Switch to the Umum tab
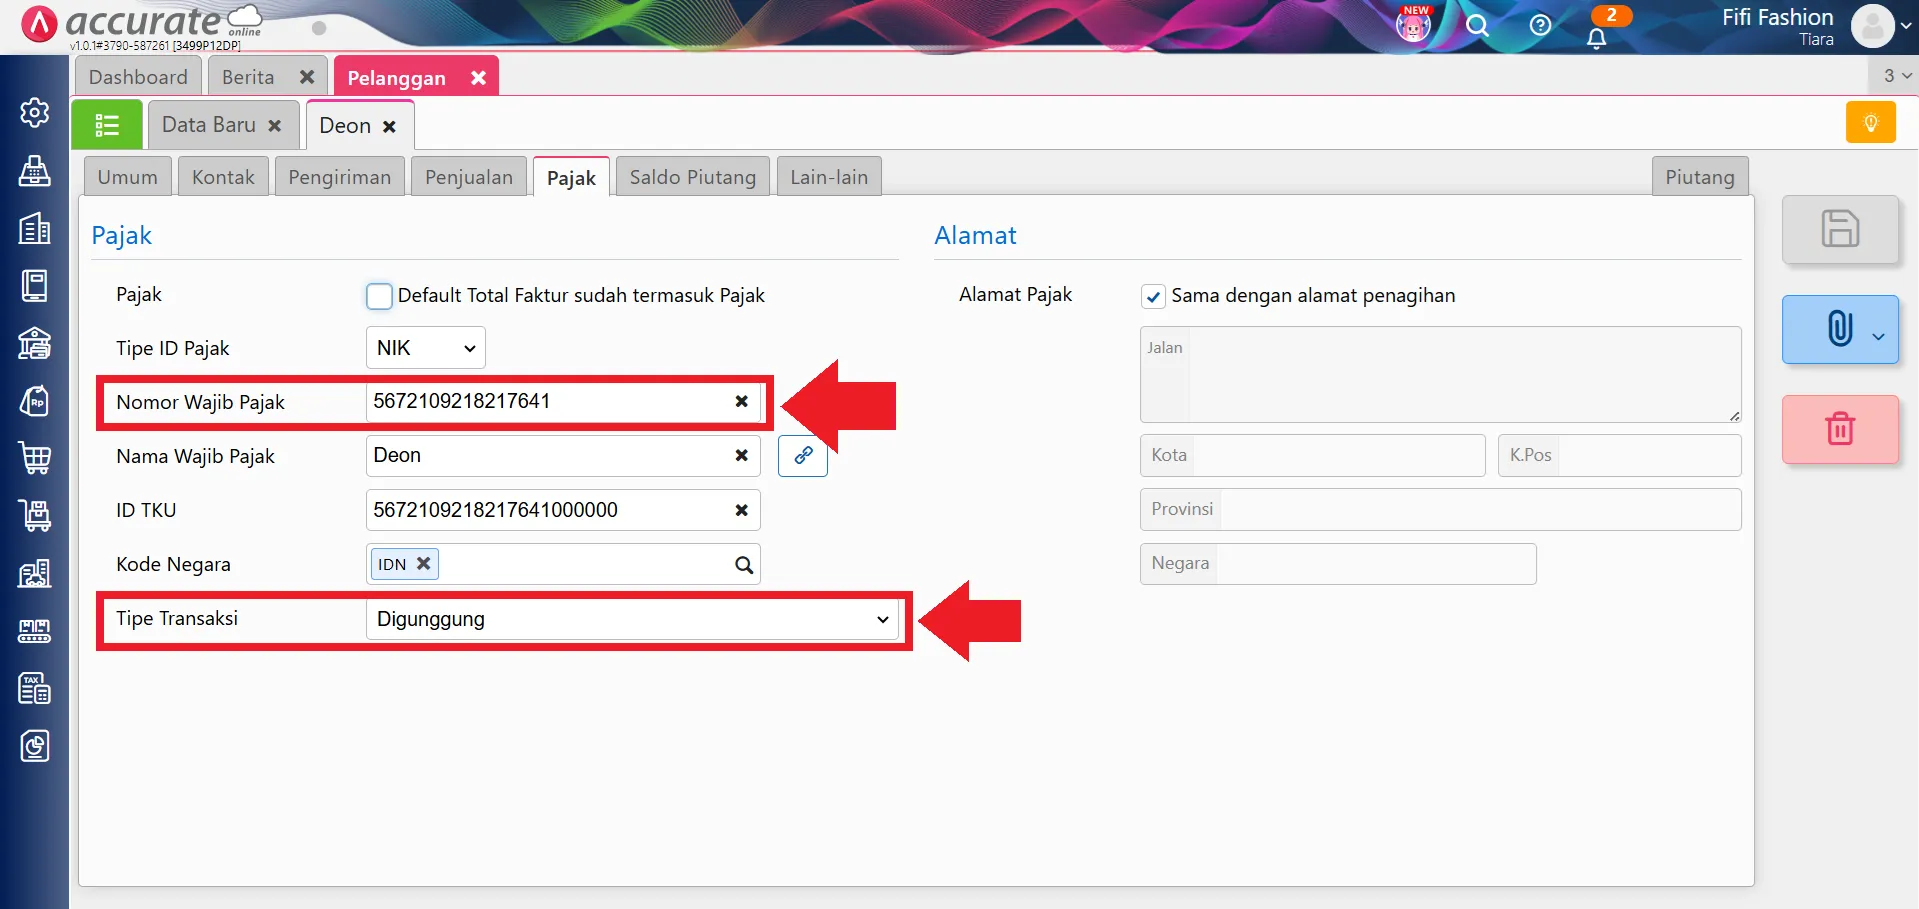This screenshot has width=1919, height=909. click(x=128, y=177)
